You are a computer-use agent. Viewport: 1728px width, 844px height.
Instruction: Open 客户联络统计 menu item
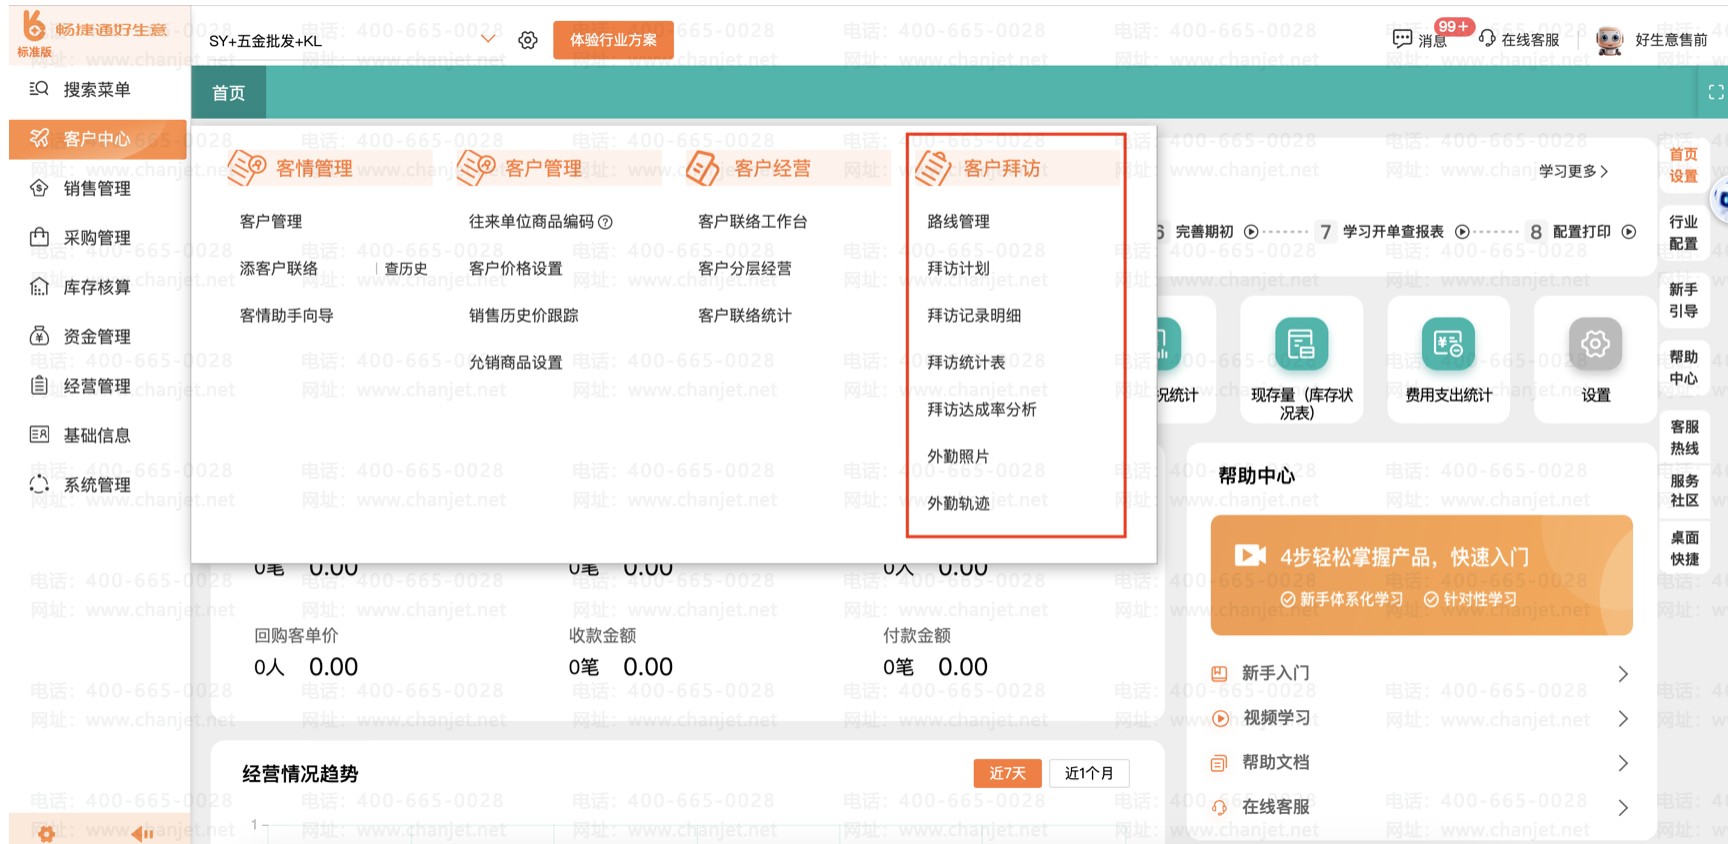pyautogui.click(x=745, y=315)
